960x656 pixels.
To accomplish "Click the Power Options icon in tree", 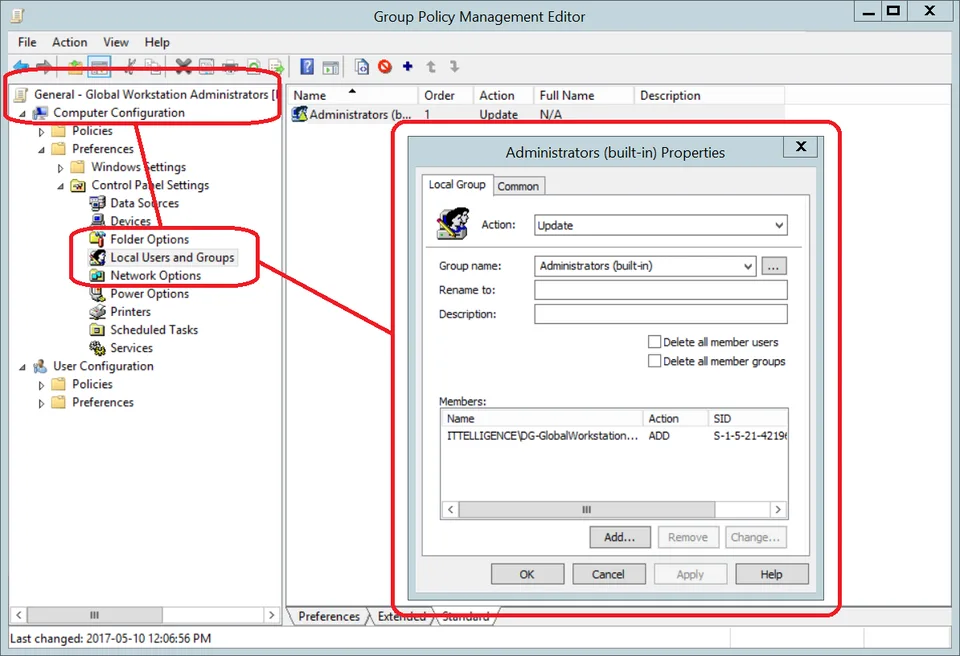I will click(97, 294).
